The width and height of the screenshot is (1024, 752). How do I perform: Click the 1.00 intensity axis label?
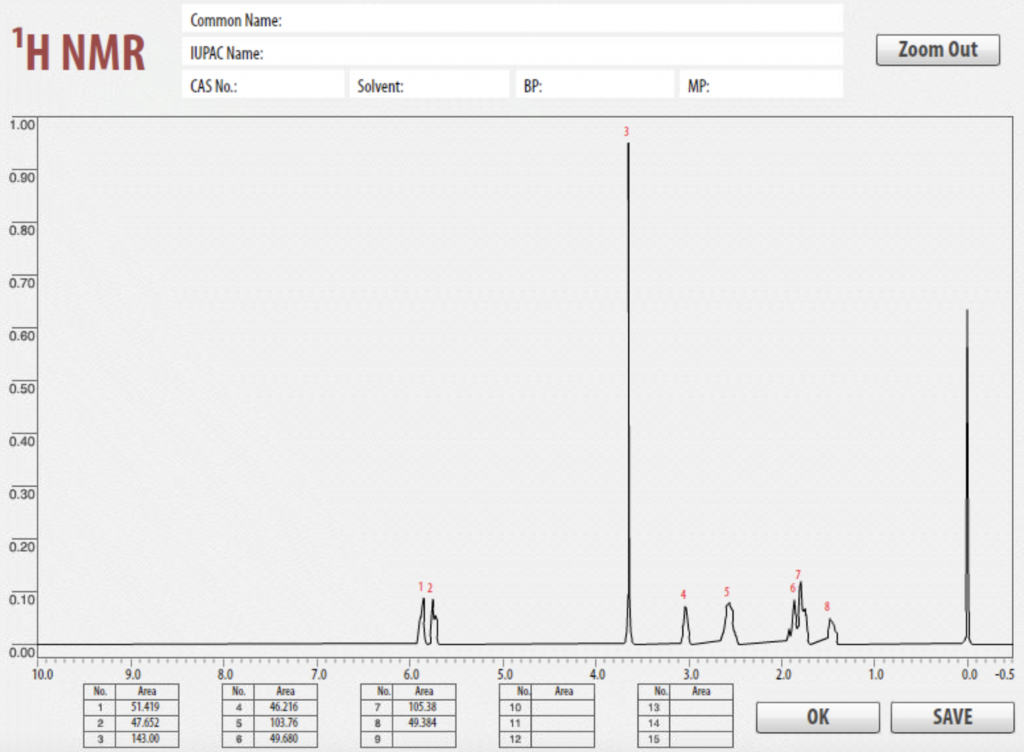[22, 125]
